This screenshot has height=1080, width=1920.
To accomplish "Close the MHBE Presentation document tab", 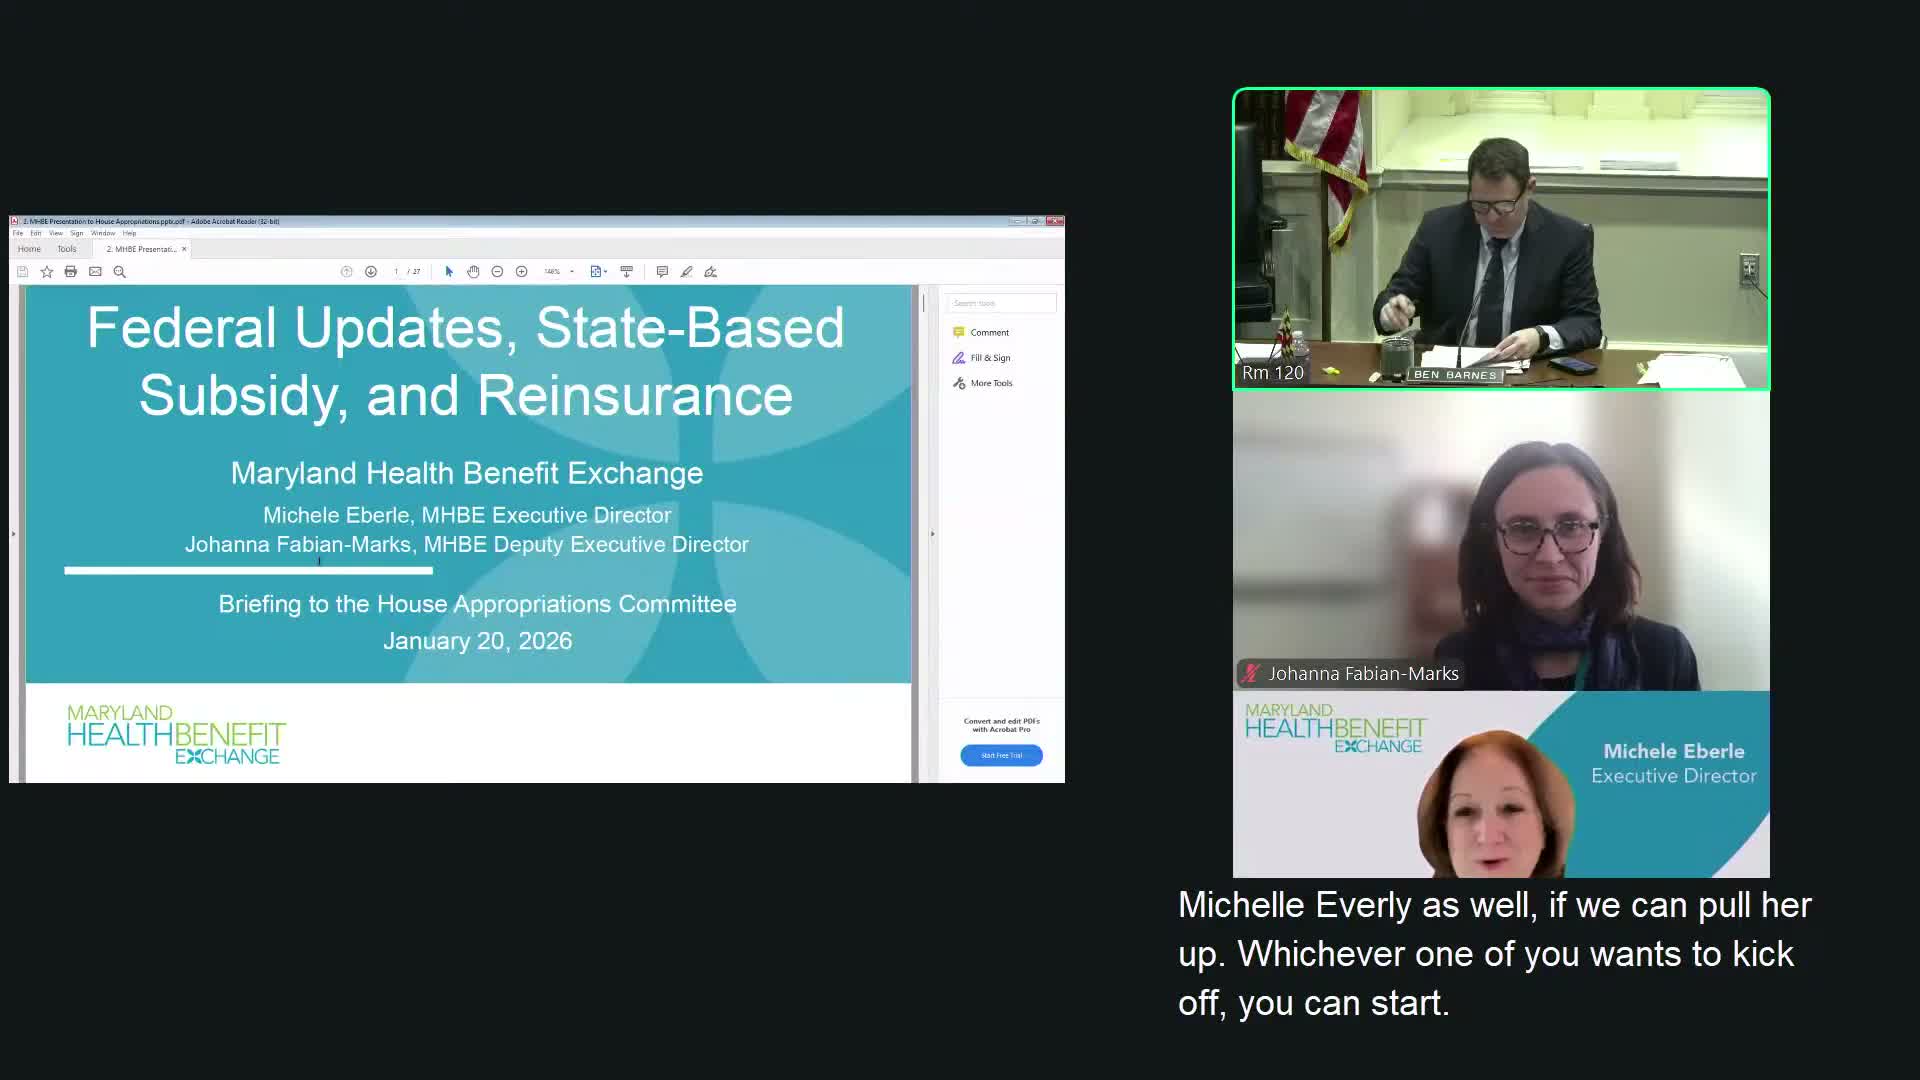I will [184, 249].
